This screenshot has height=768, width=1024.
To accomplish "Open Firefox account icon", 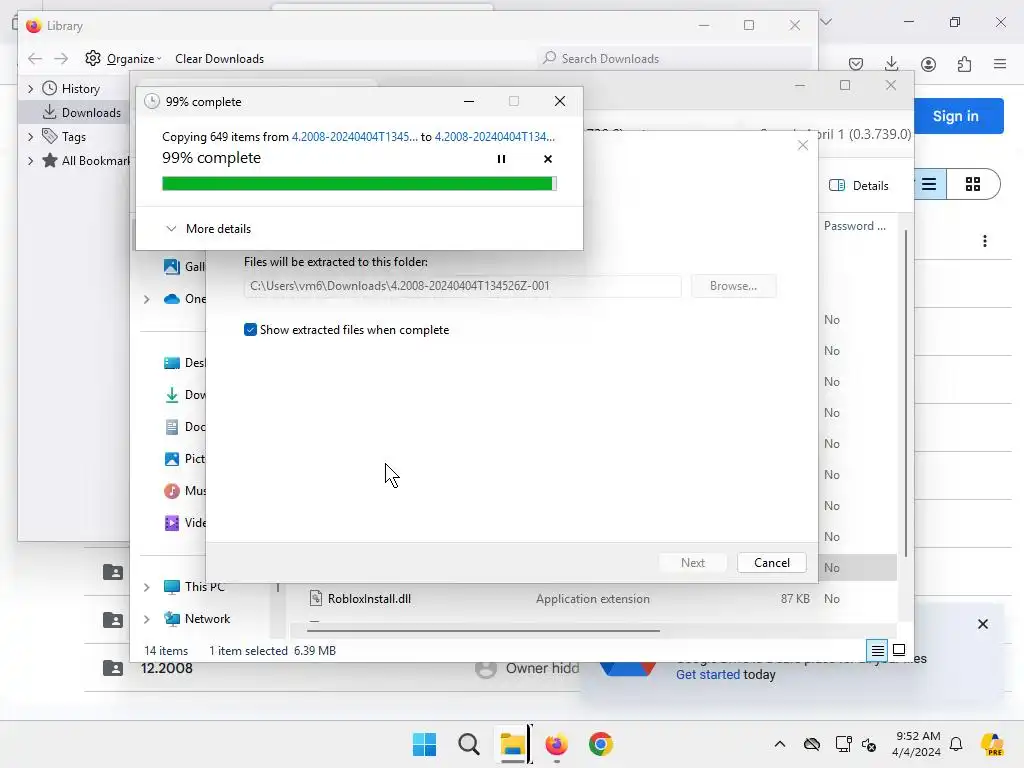I will [928, 64].
